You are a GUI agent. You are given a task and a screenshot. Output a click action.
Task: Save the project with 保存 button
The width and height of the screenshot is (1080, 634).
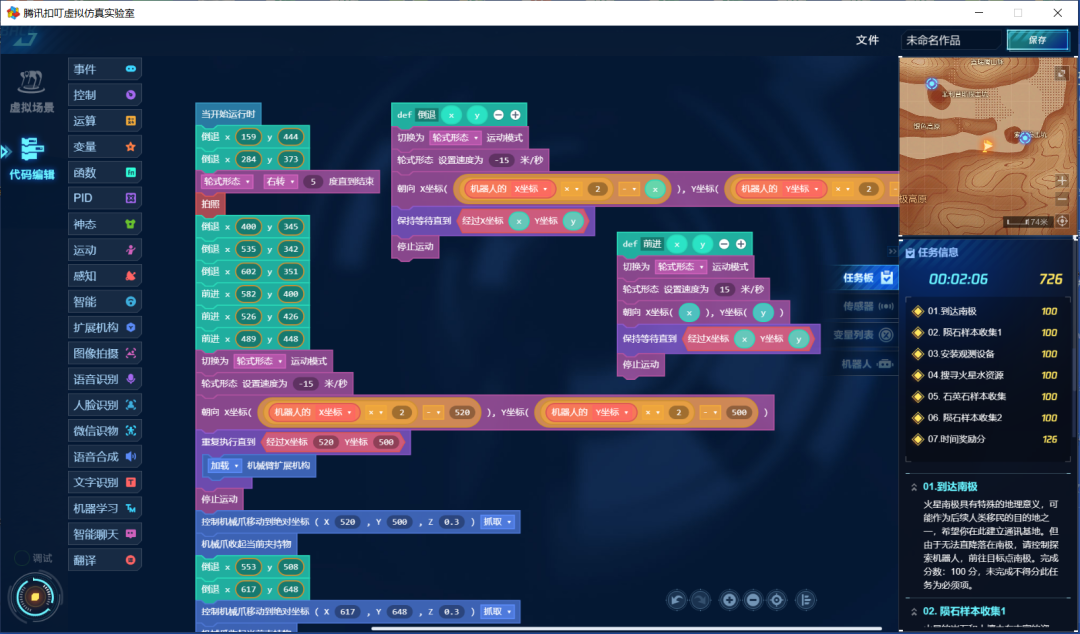[x=1037, y=40]
